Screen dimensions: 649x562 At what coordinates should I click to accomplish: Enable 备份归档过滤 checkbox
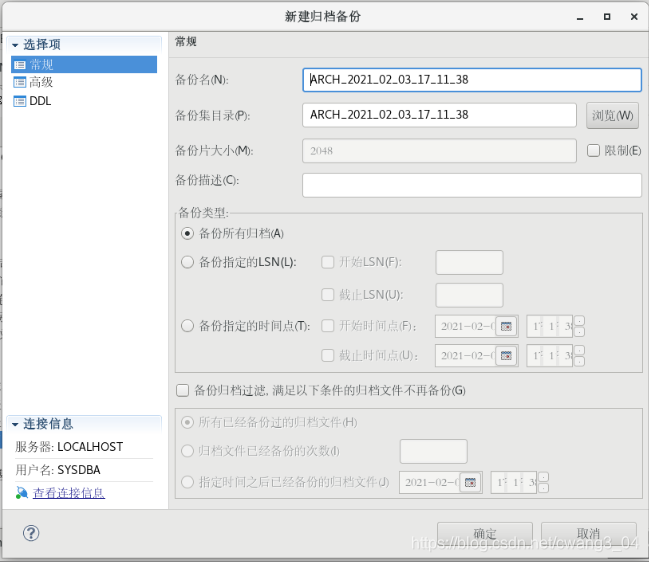183,390
